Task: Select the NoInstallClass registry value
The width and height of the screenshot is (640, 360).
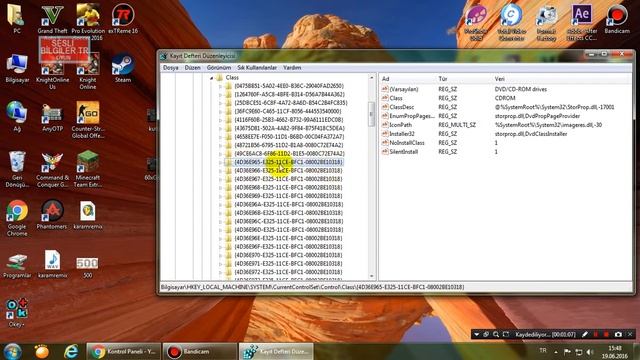Action: pyautogui.click(x=407, y=143)
